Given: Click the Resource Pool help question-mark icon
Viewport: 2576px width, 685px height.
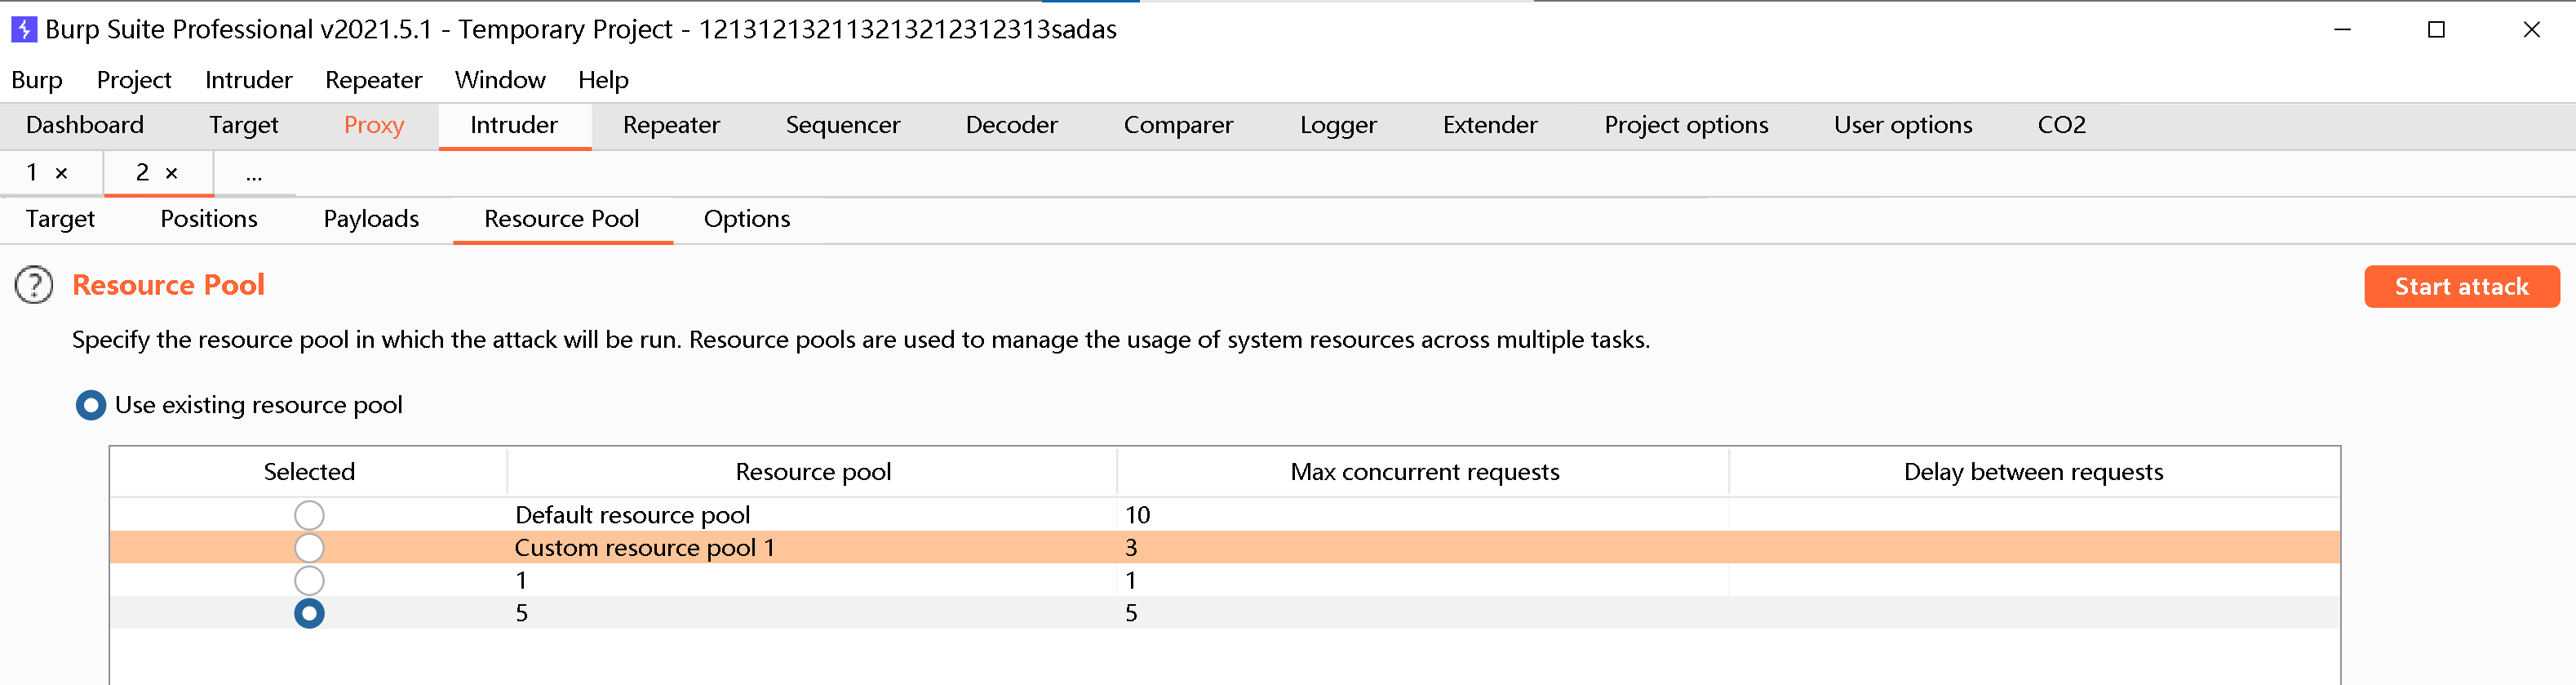Looking at the screenshot, I should point(34,285).
